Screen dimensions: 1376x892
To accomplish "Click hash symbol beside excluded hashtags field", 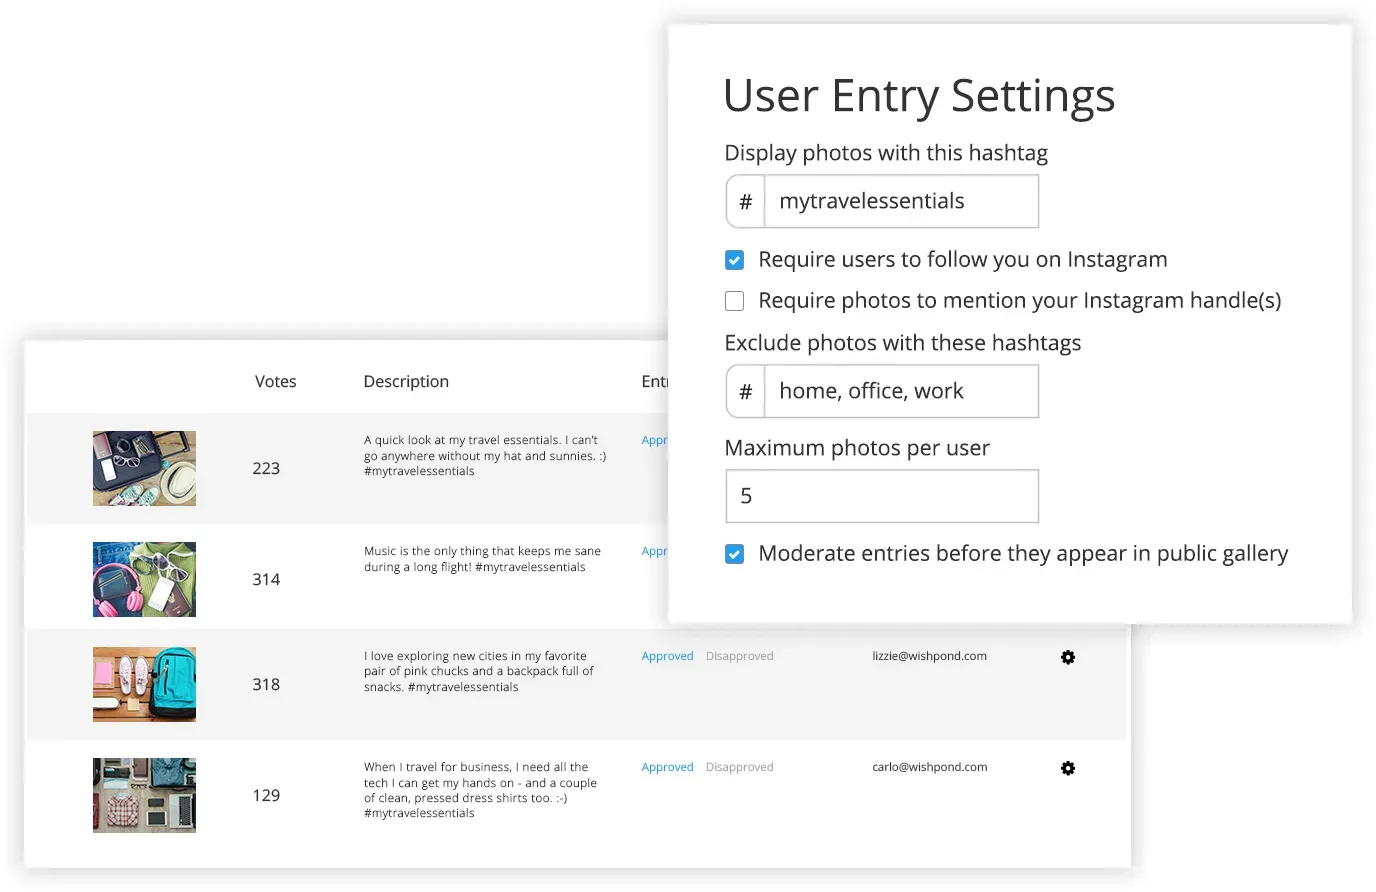I will pyautogui.click(x=745, y=392).
